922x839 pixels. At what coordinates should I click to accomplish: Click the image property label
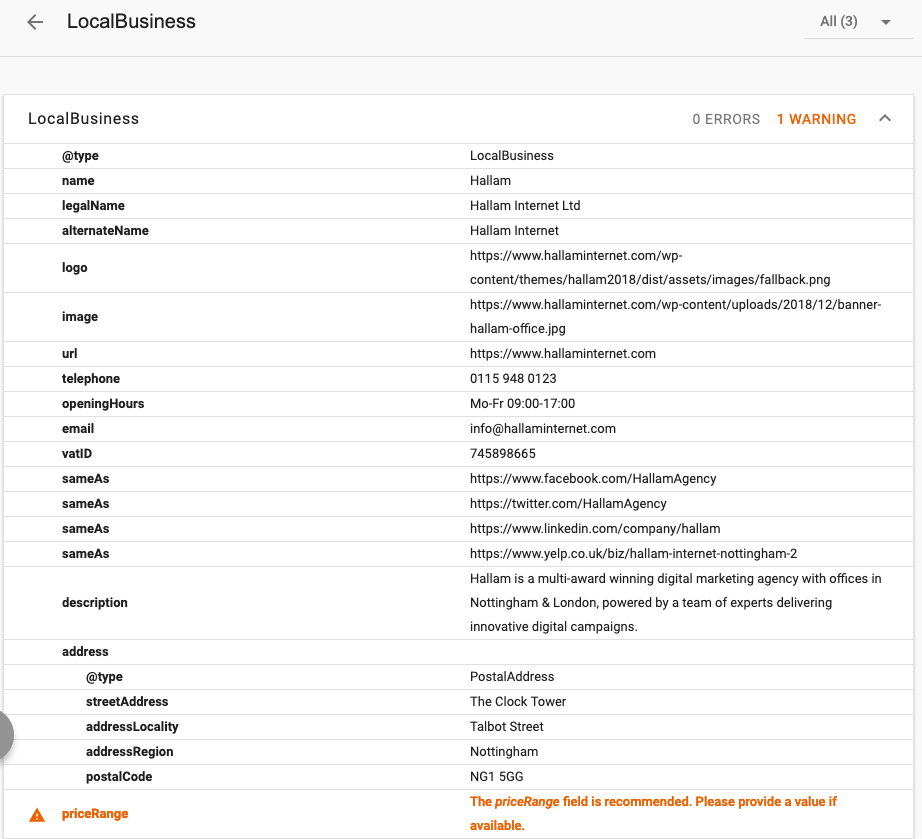(x=80, y=317)
